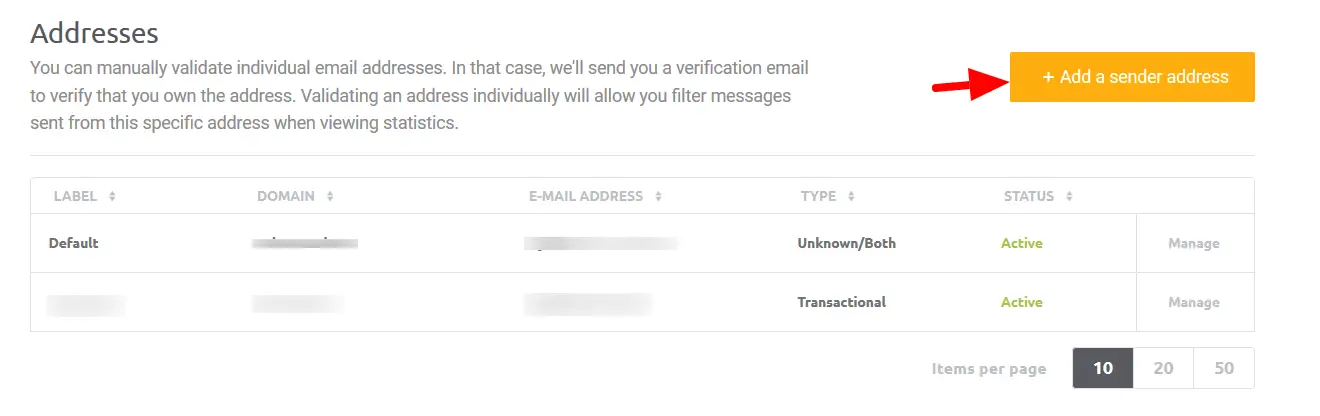Select the Default label cell
Screen dimensions: 1320x416
pyautogui.click(x=74, y=243)
